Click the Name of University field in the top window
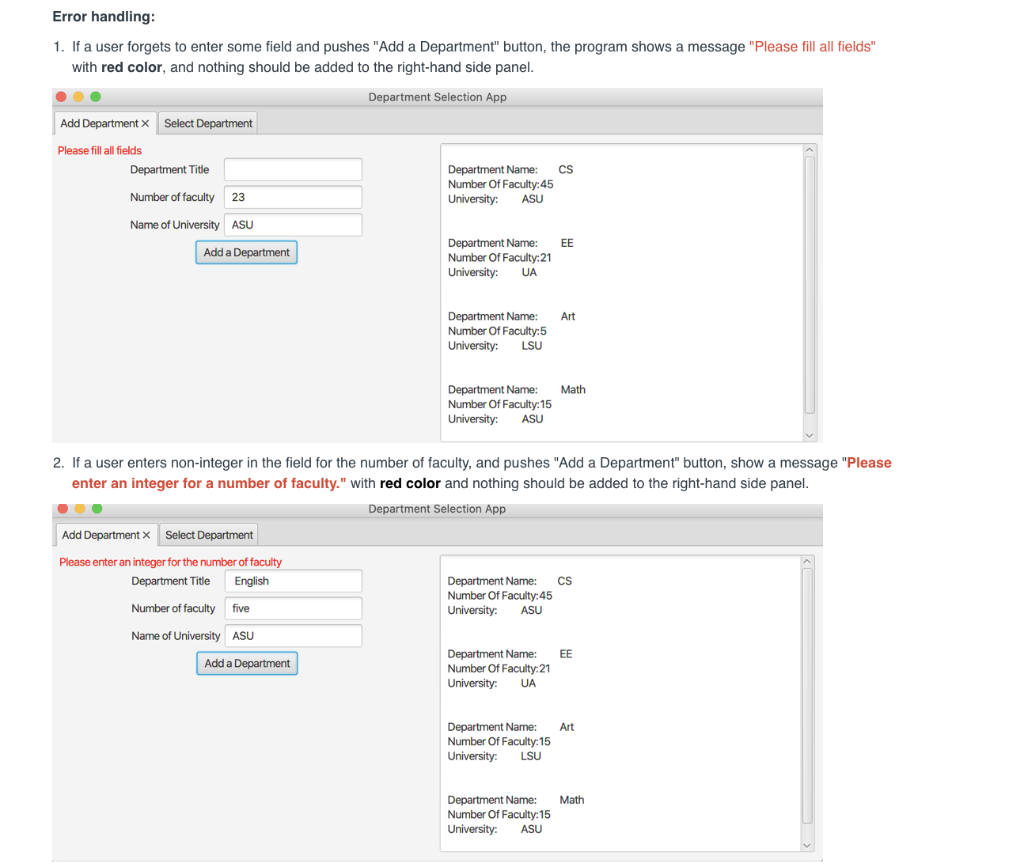 (x=293, y=225)
